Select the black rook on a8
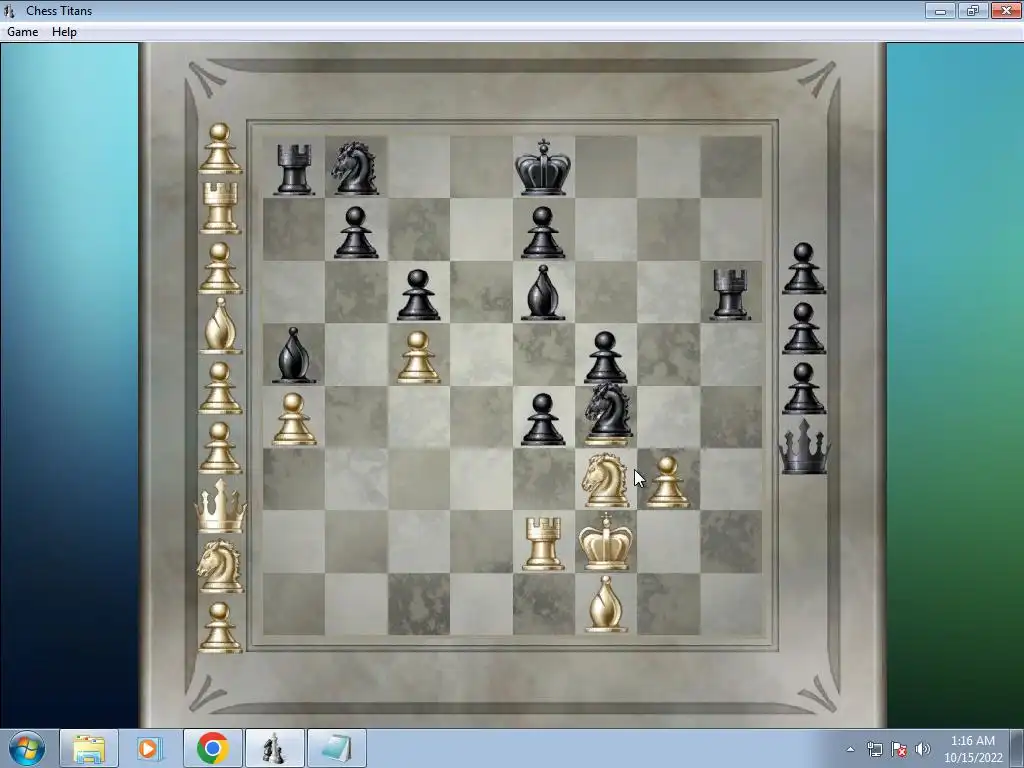The image size is (1024, 768). (x=294, y=169)
